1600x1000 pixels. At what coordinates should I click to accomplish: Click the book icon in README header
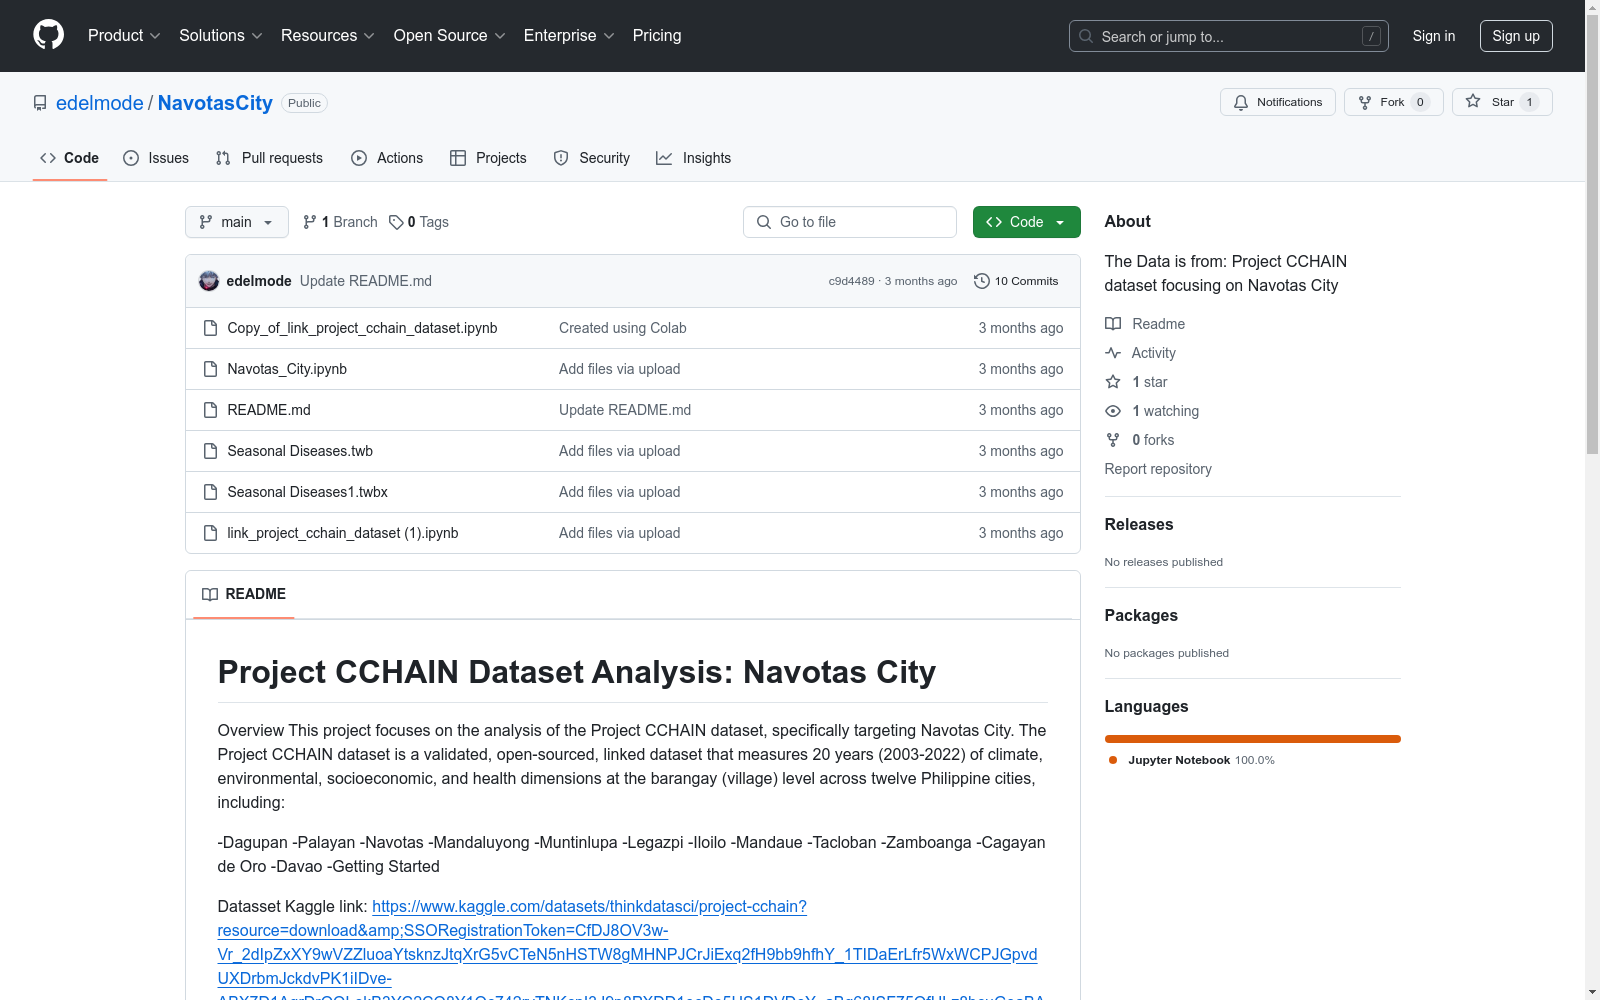(210, 594)
